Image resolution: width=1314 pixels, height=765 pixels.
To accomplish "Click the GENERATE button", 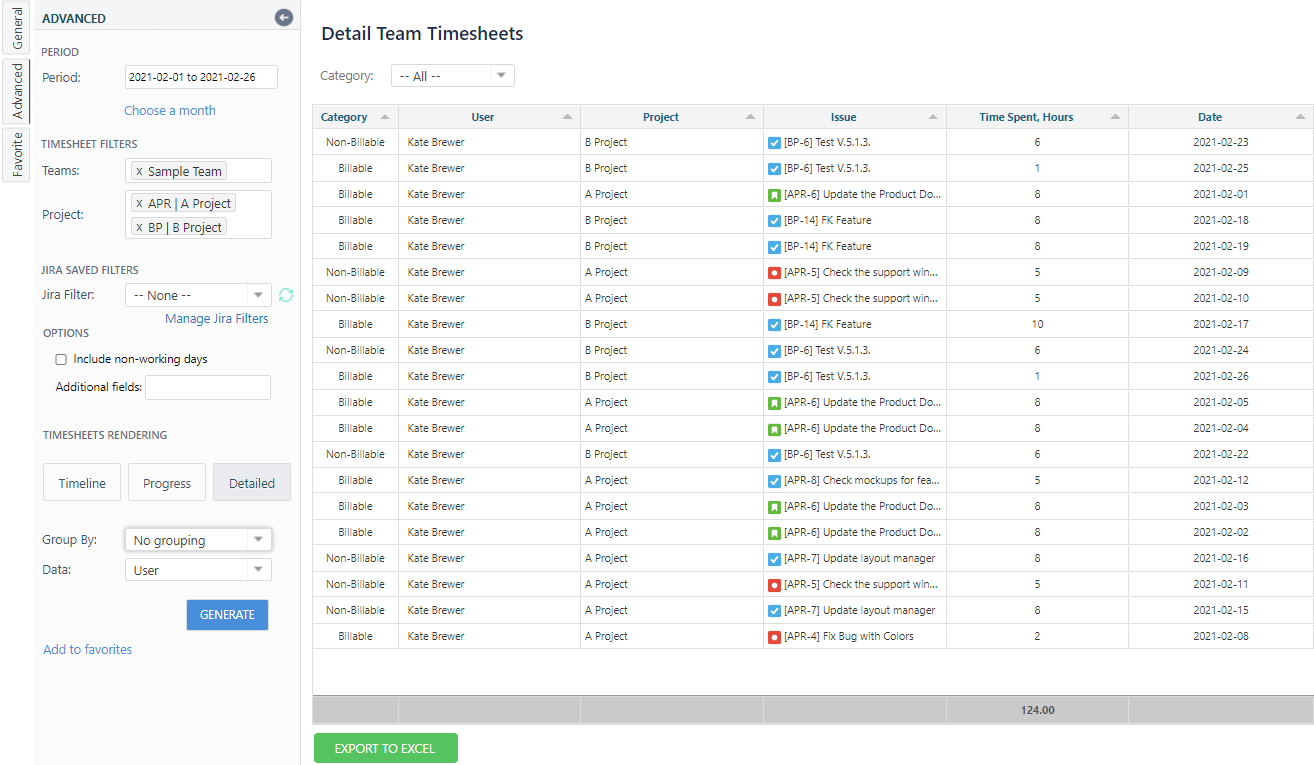I will tap(227, 614).
